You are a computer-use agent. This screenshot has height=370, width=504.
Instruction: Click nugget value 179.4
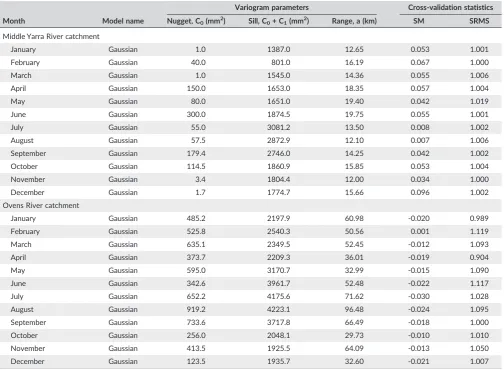[196, 153]
